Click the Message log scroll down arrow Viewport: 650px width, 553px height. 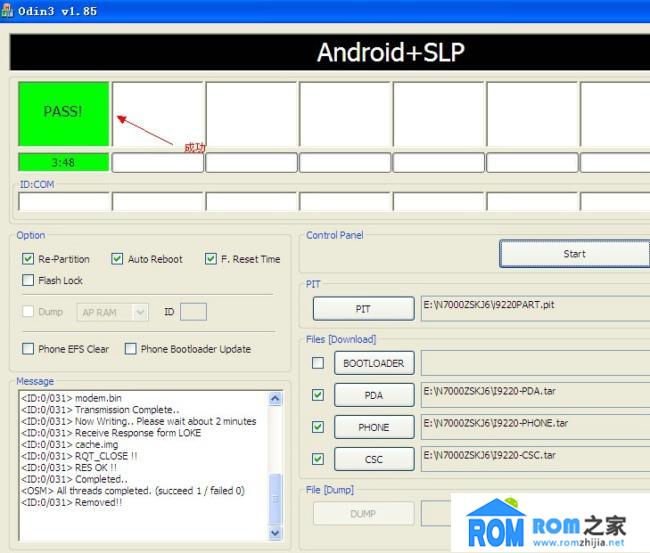point(275,533)
